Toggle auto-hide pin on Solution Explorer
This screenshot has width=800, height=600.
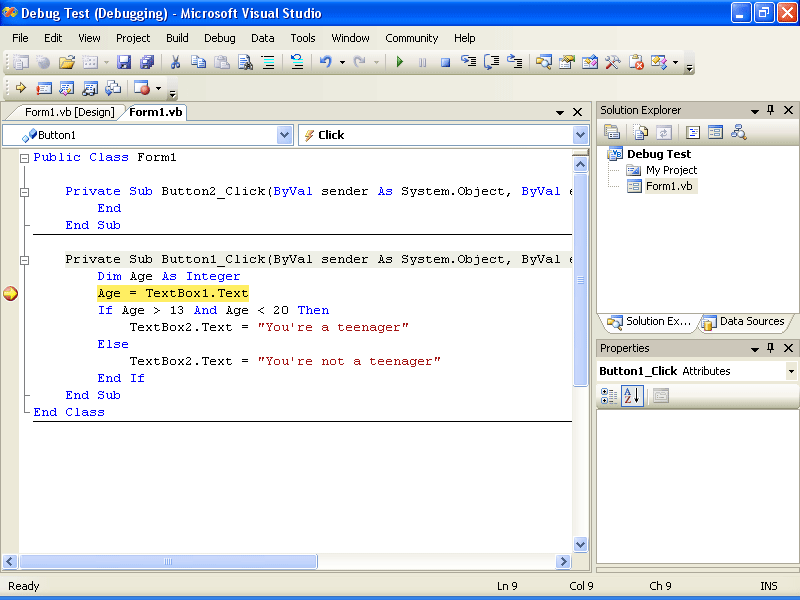pos(770,110)
